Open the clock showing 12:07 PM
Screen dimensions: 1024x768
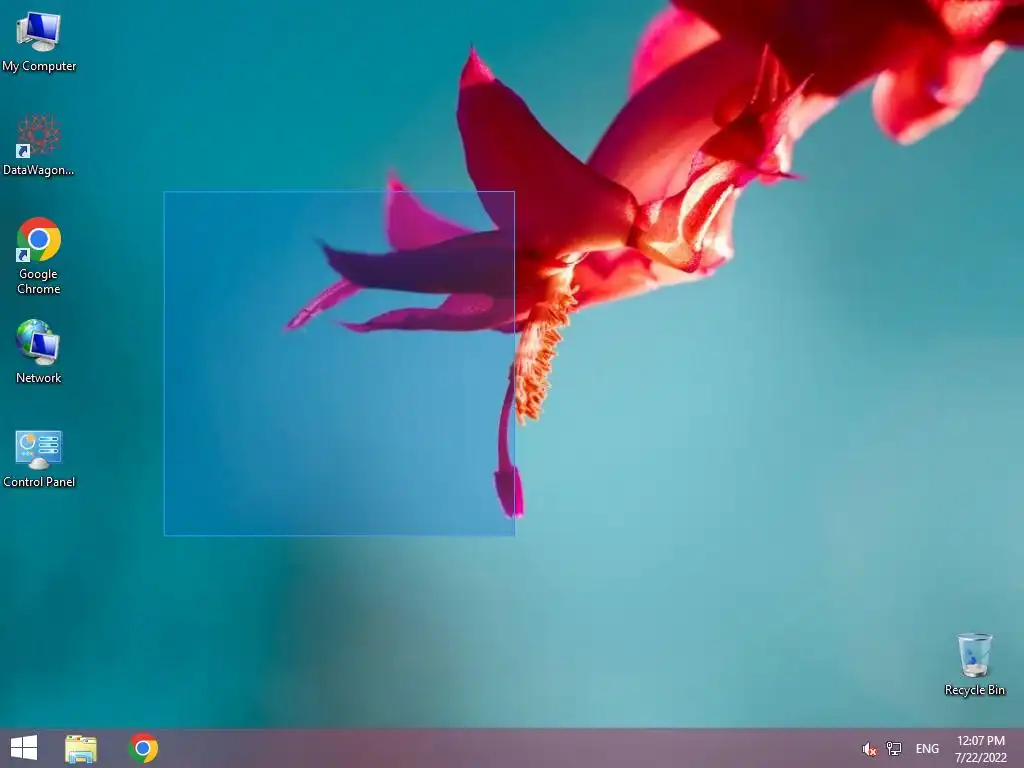pyautogui.click(x=980, y=741)
